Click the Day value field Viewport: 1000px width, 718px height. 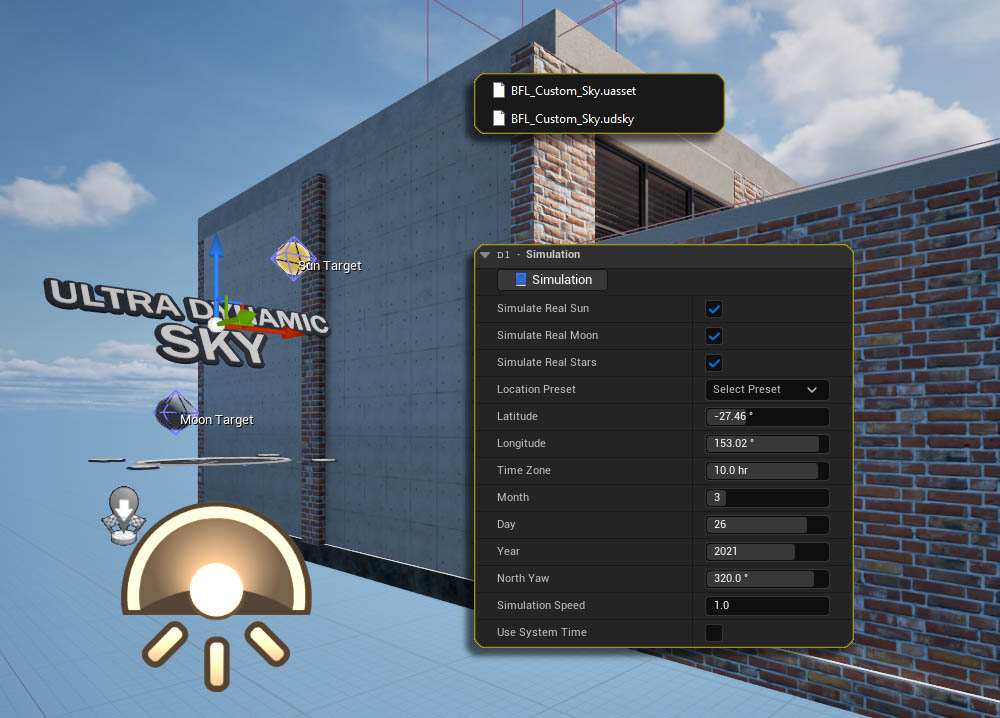click(x=767, y=524)
